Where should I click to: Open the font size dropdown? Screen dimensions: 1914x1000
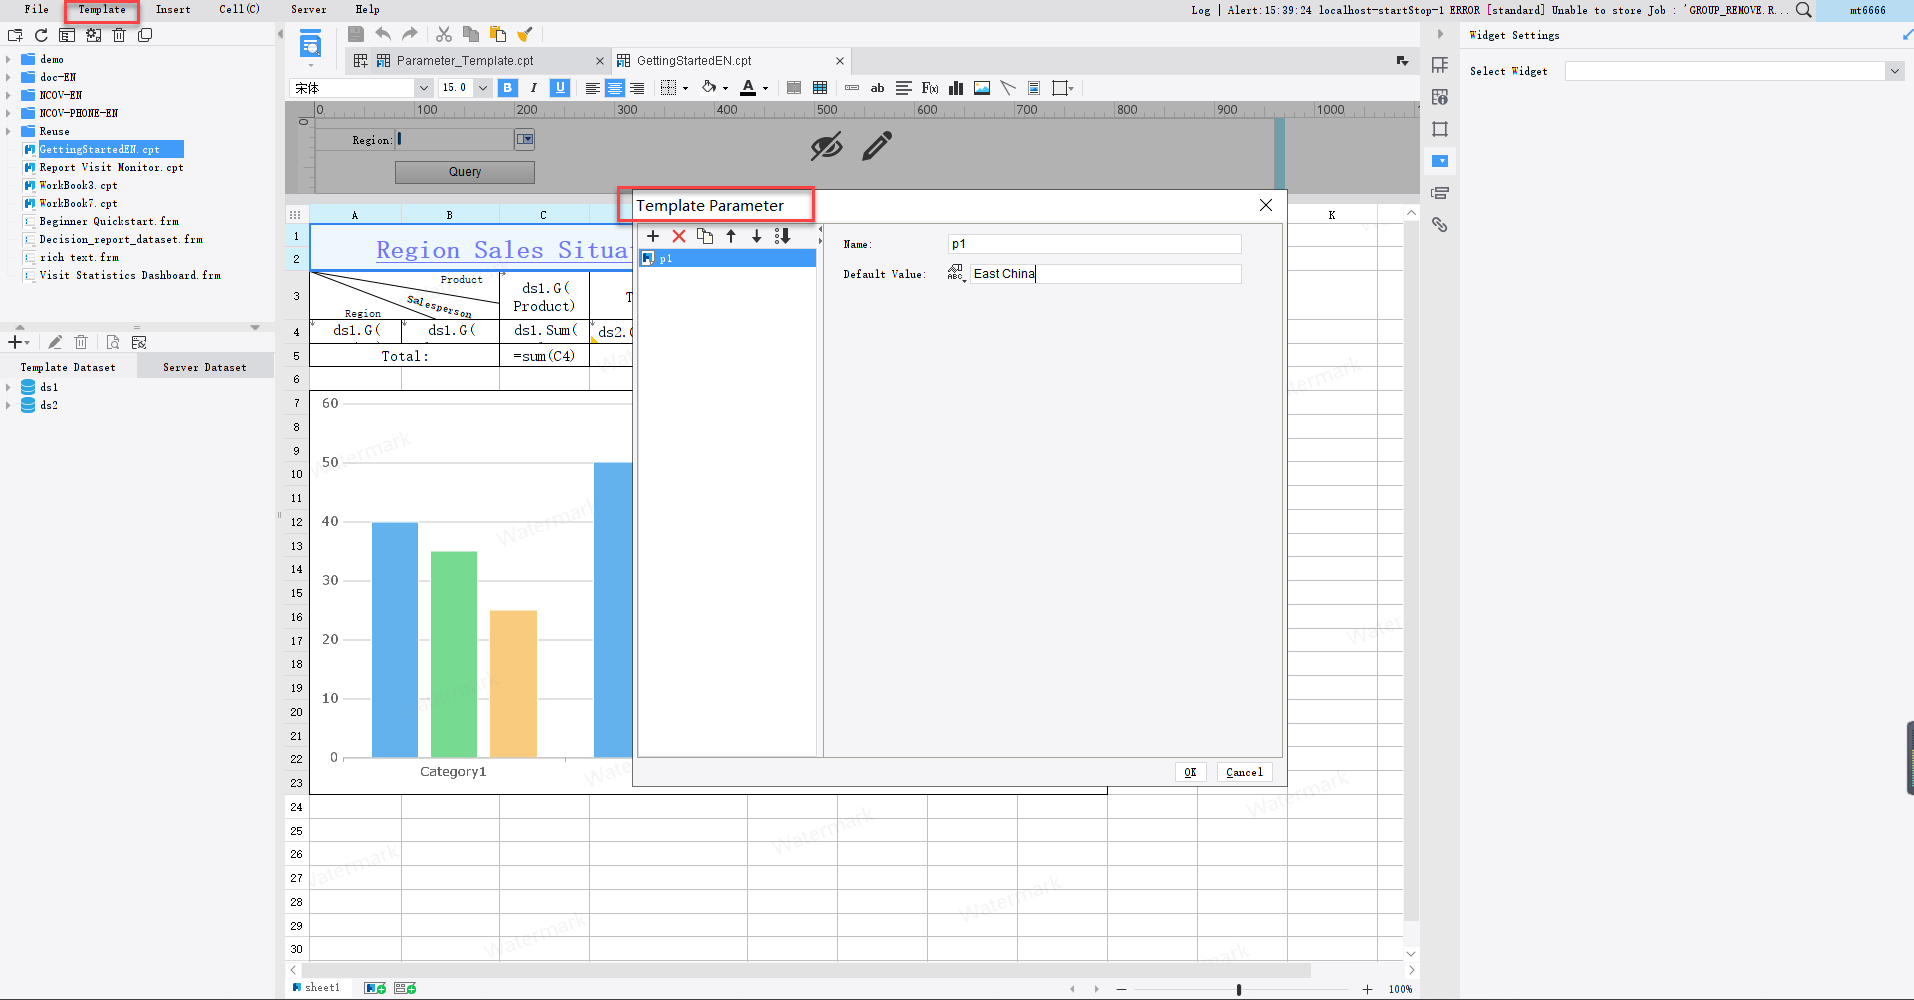(483, 88)
